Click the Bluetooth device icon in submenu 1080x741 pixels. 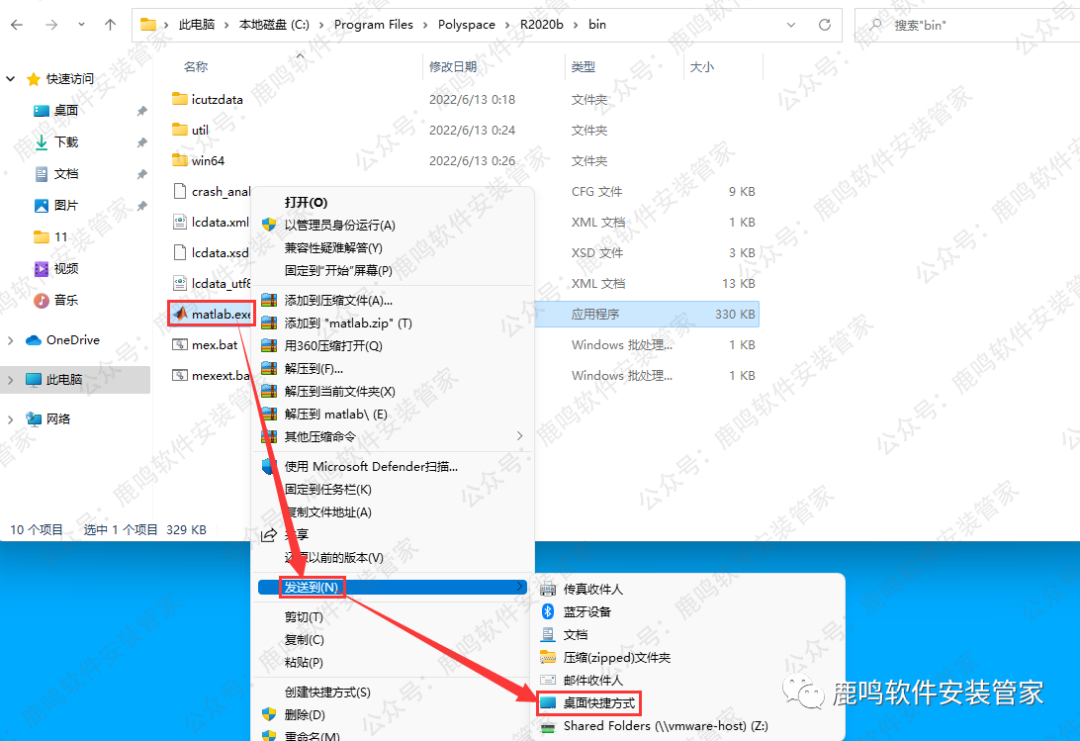[547, 612]
